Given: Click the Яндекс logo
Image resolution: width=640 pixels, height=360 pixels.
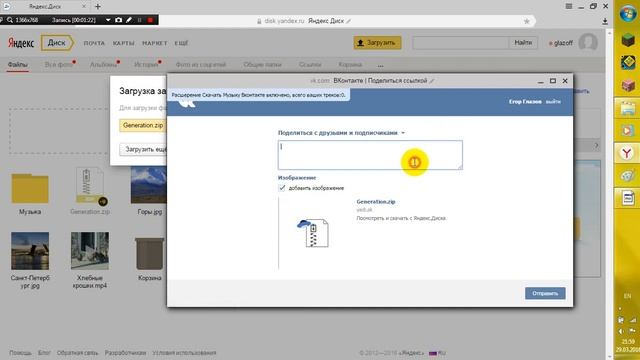Looking at the screenshot, I should point(21,43).
